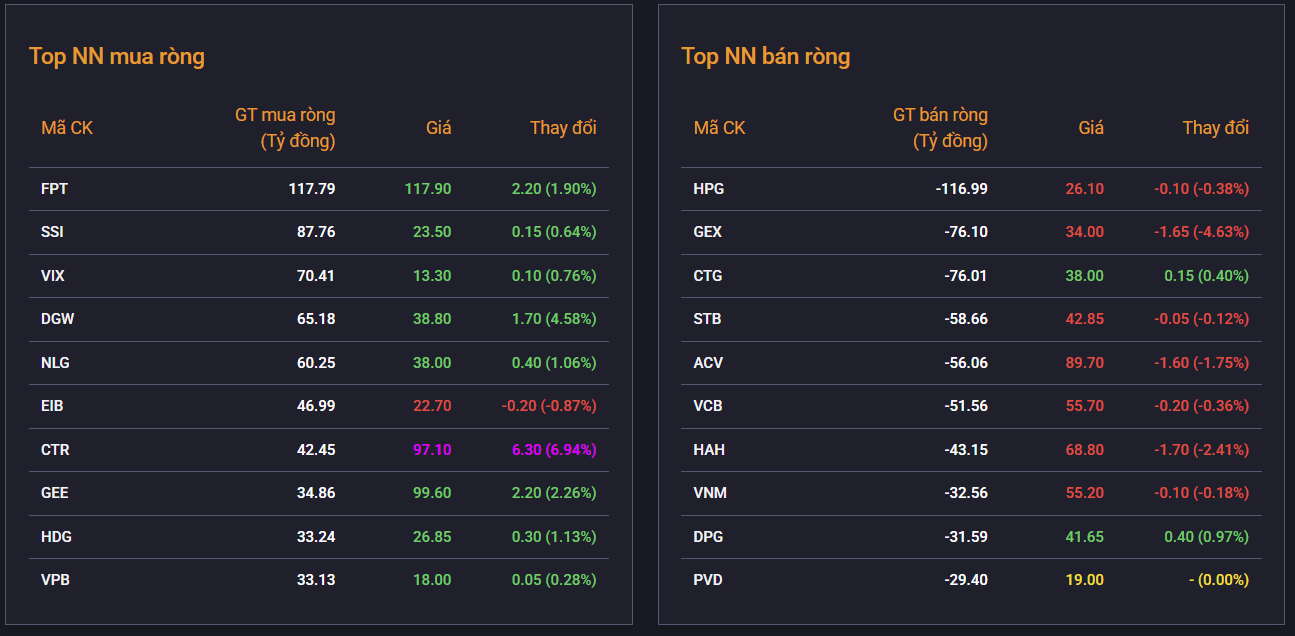Select VIX's change "0.10 (0.76%)"
The image size is (1295, 636).
[x=554, y=275]
